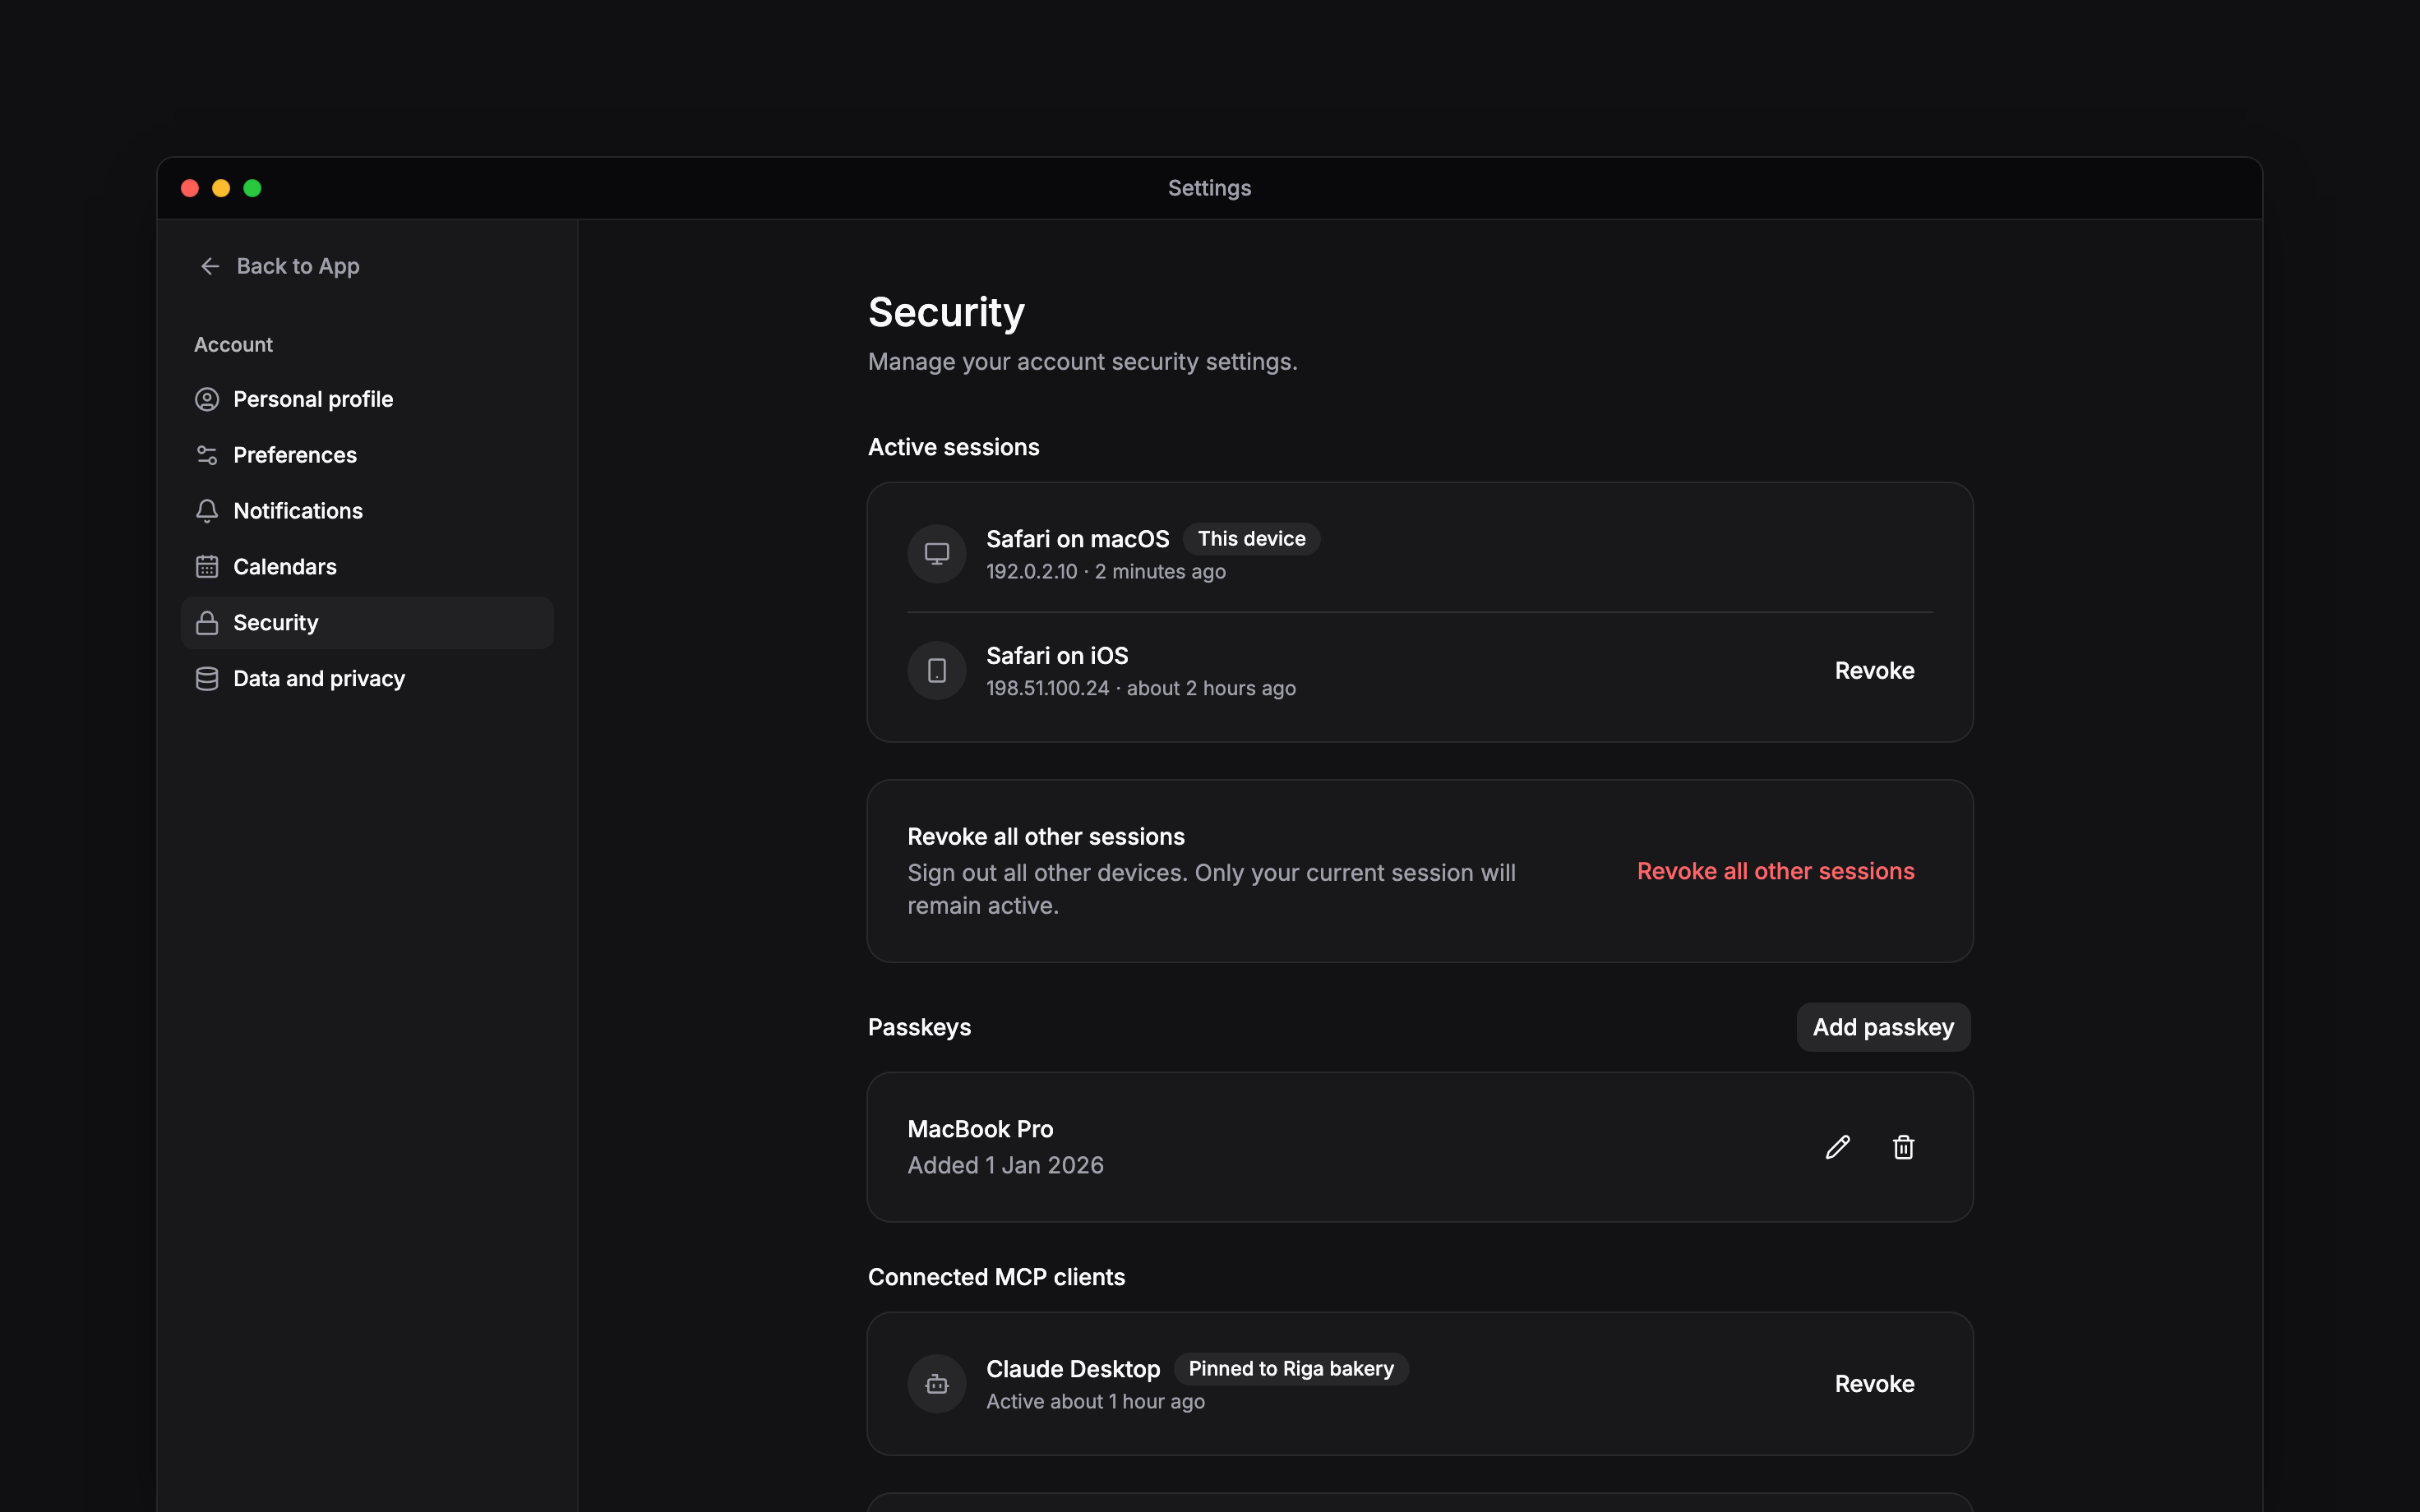Edit the MacBook Pro passkey with the pencil icon
Viewport: 2420px width, 1512px height.
tap(1837, 1147)
